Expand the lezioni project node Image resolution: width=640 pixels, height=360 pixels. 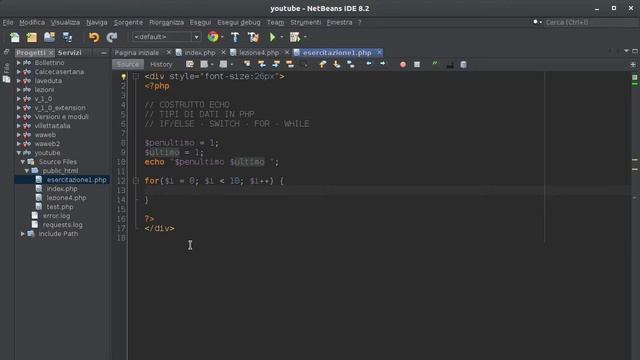(x=18, y=90)
